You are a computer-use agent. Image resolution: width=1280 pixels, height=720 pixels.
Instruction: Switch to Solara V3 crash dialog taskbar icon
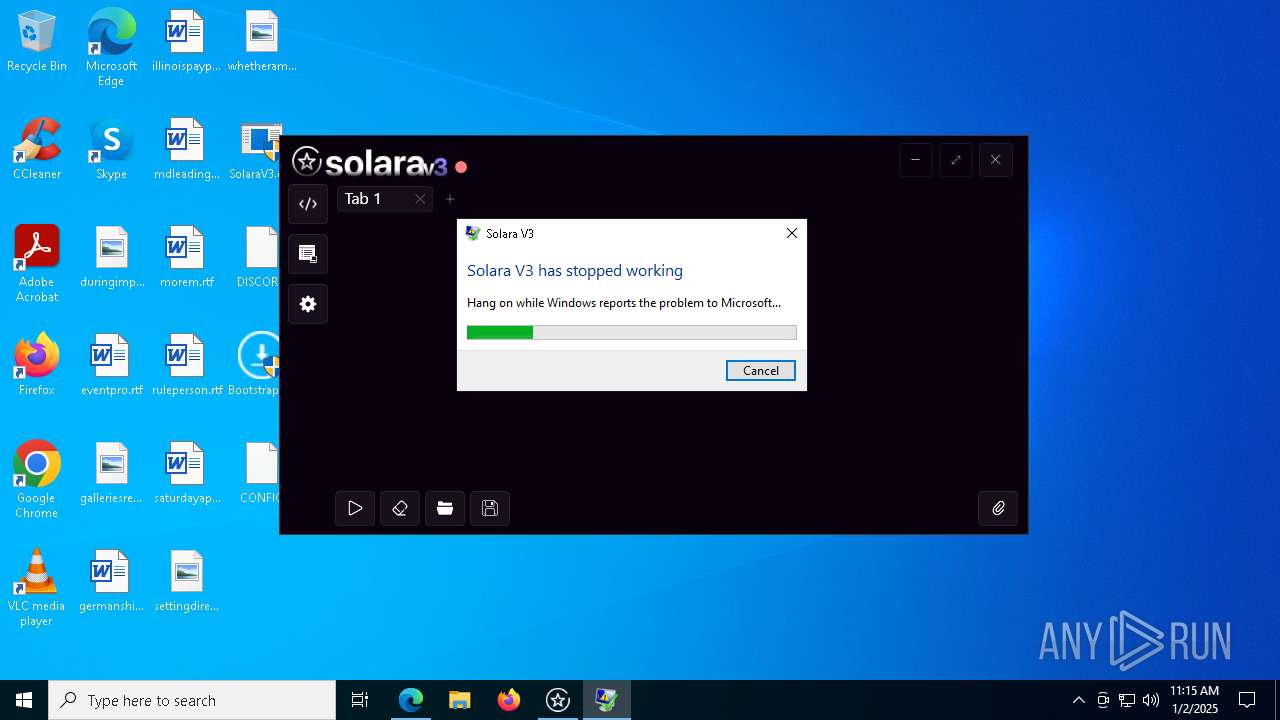click(606, 700)
